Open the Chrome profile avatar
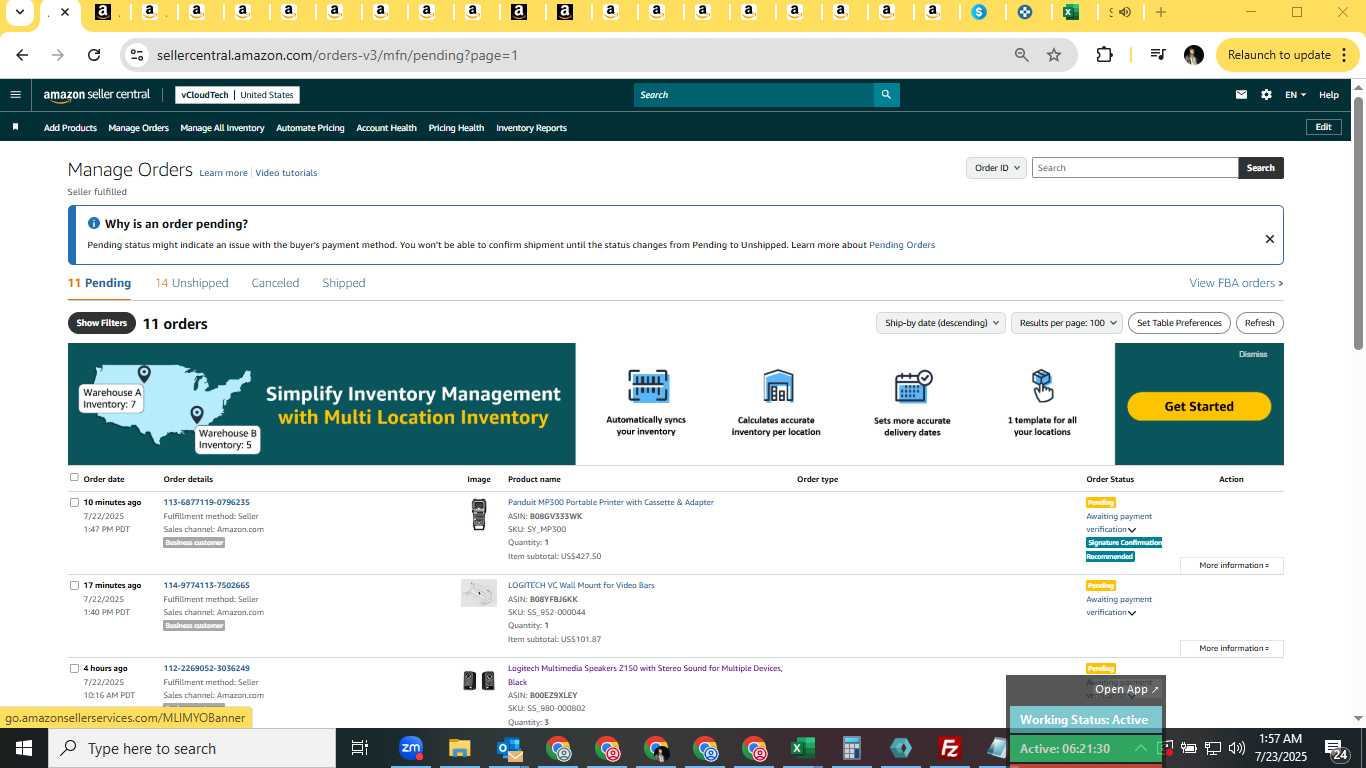 click(x=1193, y=55)
